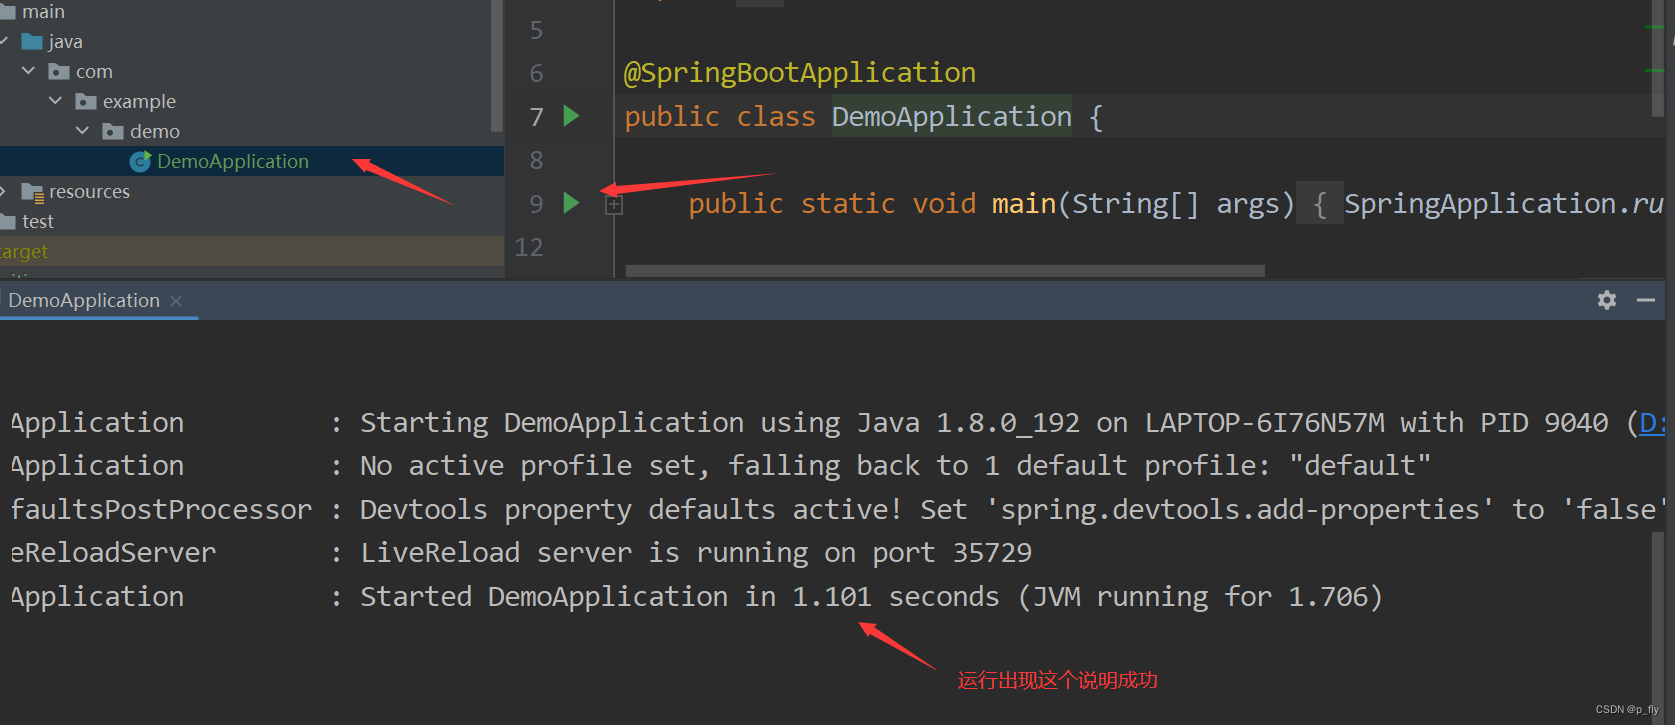Screen dimensions: 1675x725
Task: Collapse the com package
Action: coord(29,71)
